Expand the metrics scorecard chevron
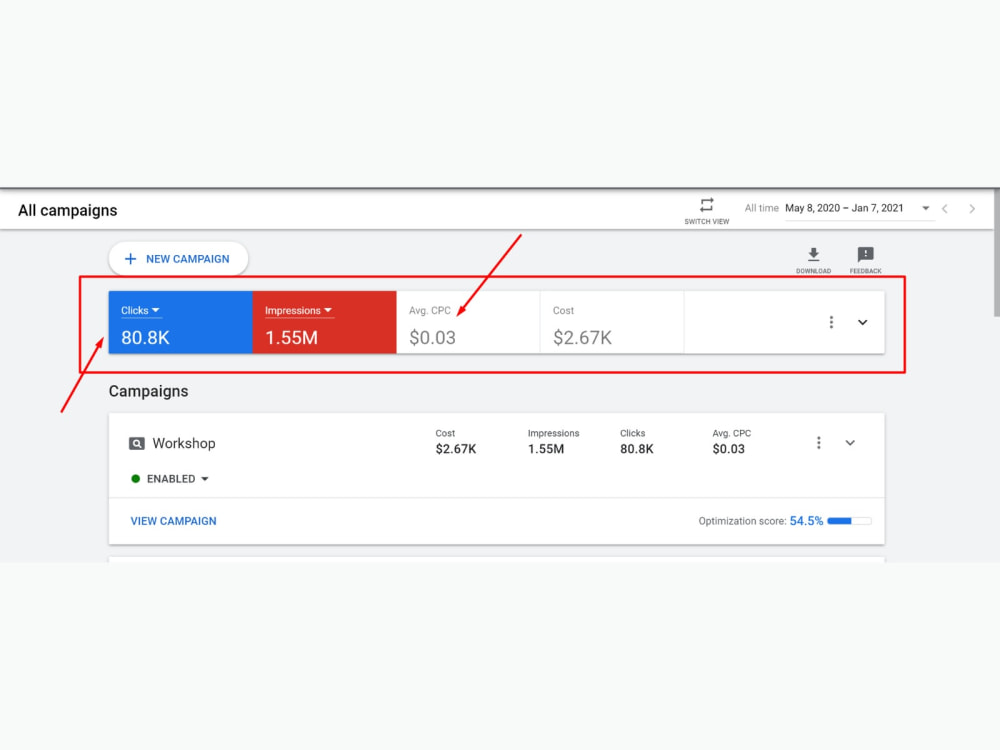 pos(862,322)
